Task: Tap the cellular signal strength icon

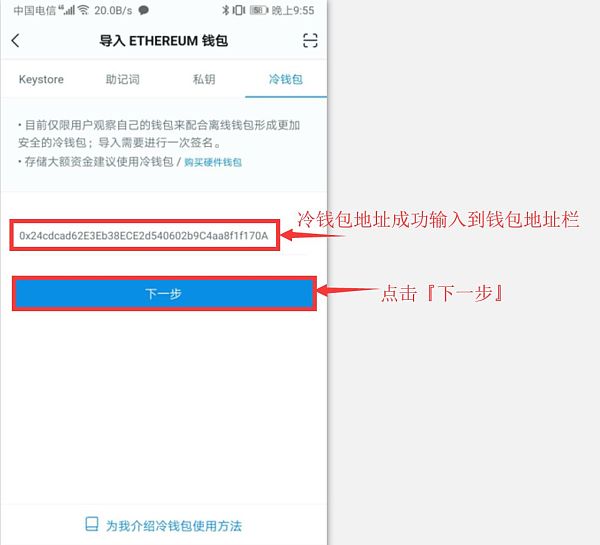Action: 67,10
